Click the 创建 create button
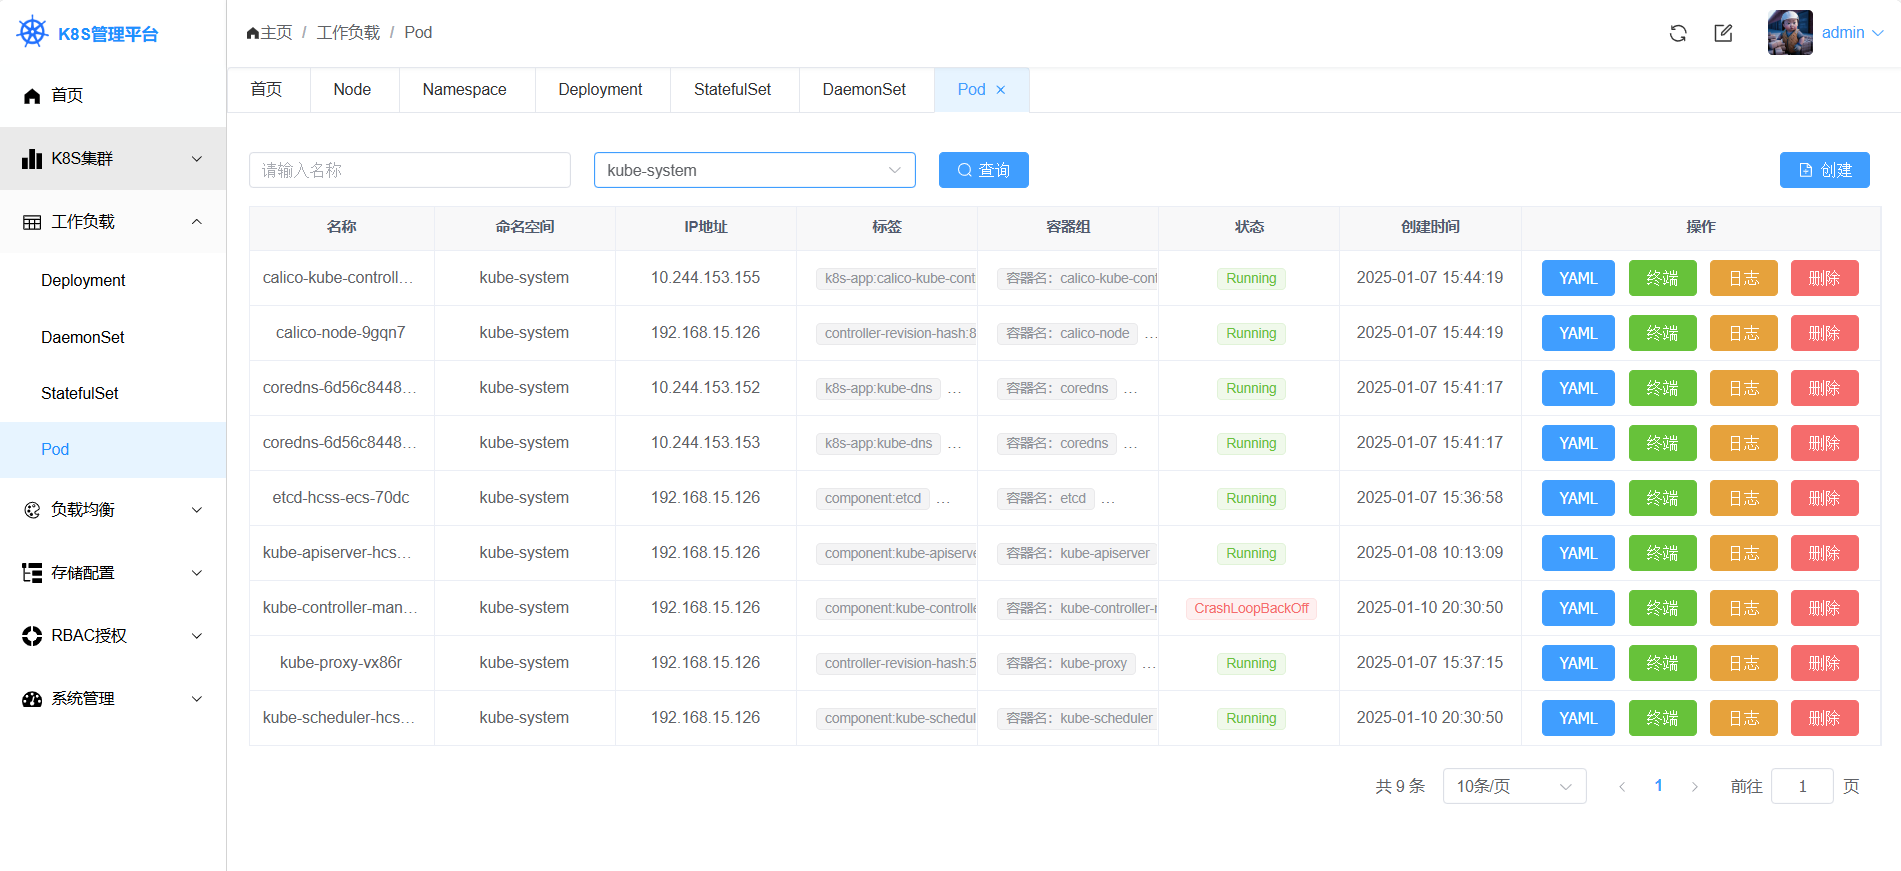 point(1824,170)
